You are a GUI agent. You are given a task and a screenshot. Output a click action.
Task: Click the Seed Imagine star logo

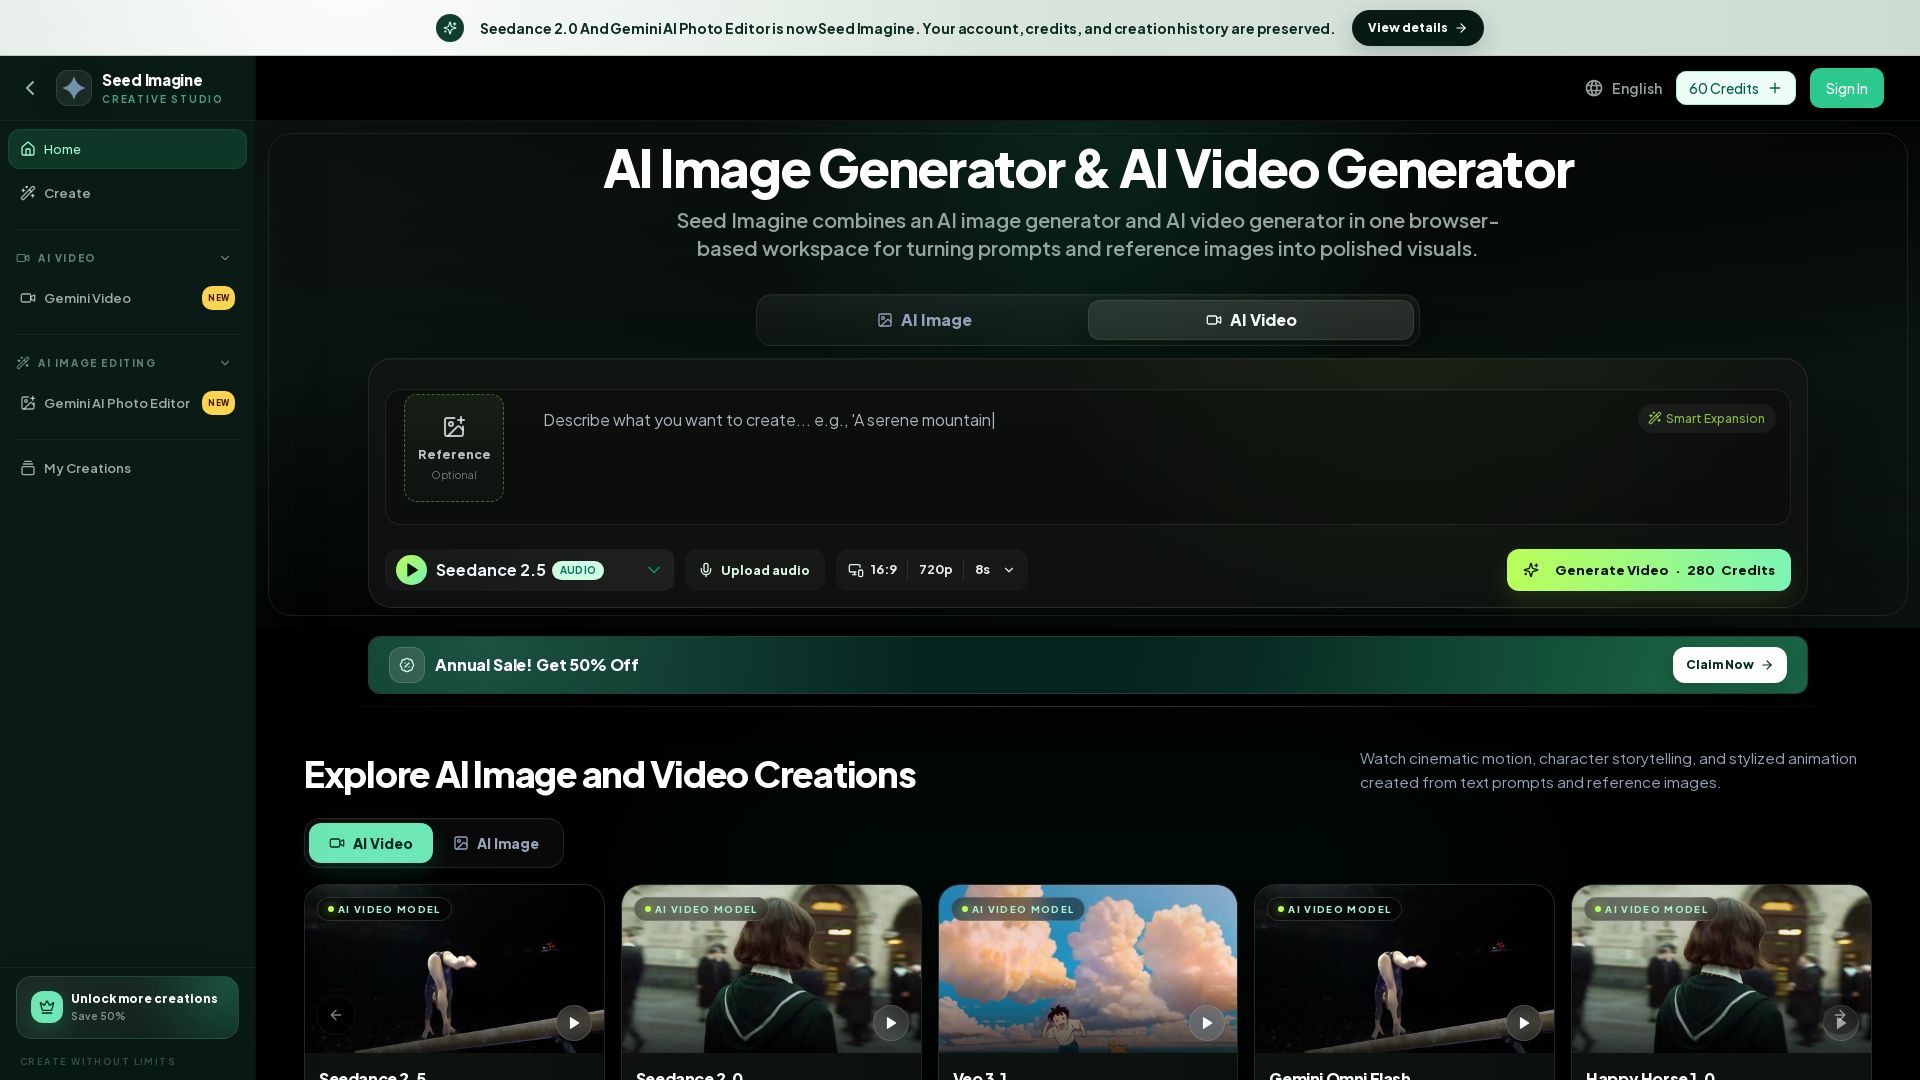(74, 88)
